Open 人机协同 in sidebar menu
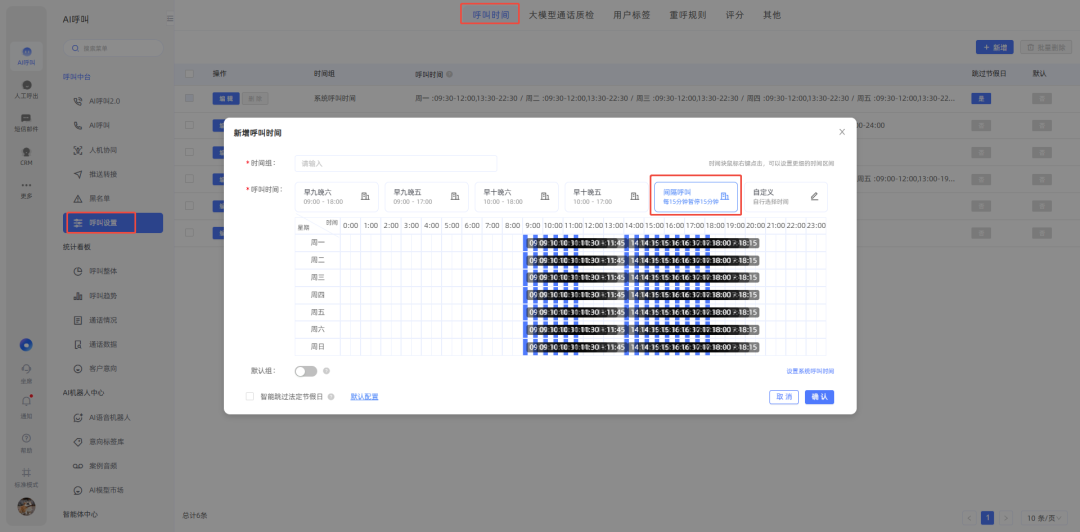The height and width of the screenshot is (532, 1080). (103, 150)
